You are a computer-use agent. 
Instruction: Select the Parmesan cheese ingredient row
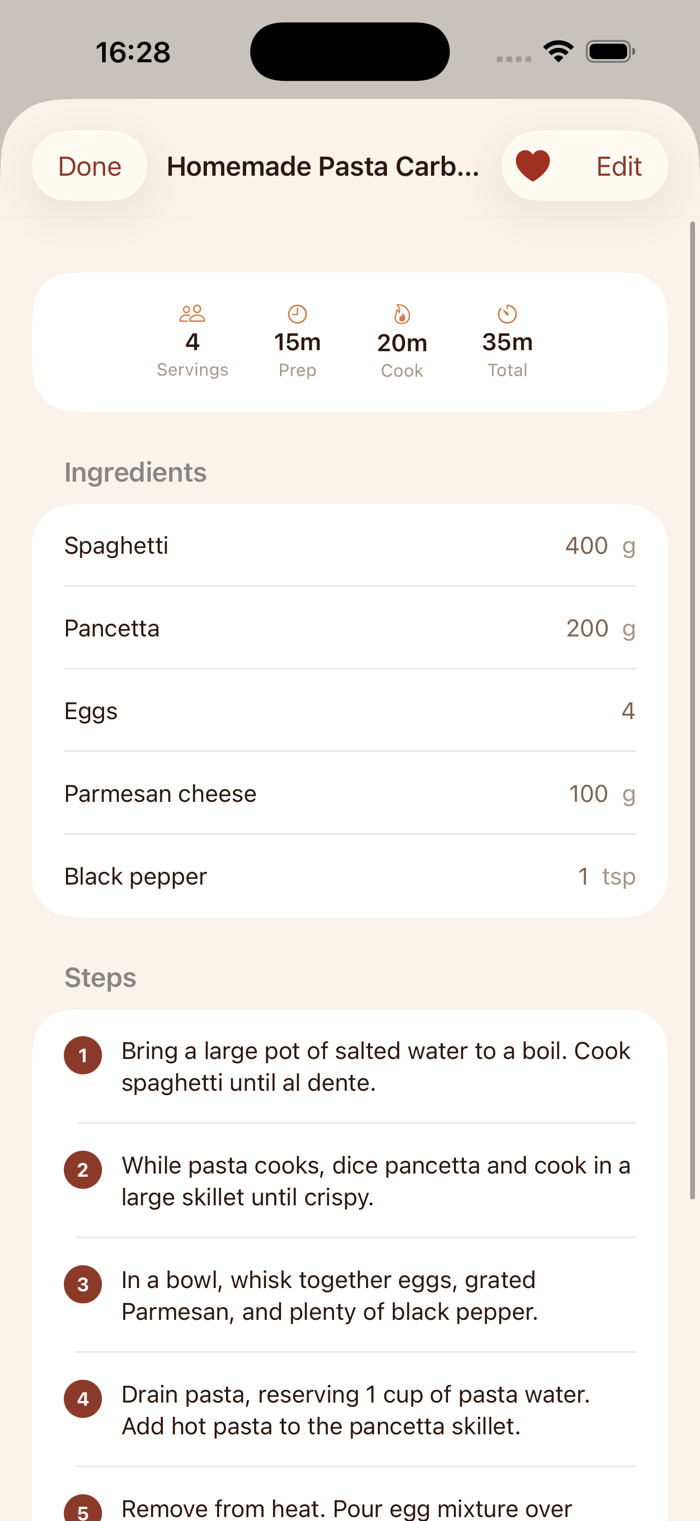(349, 794)
